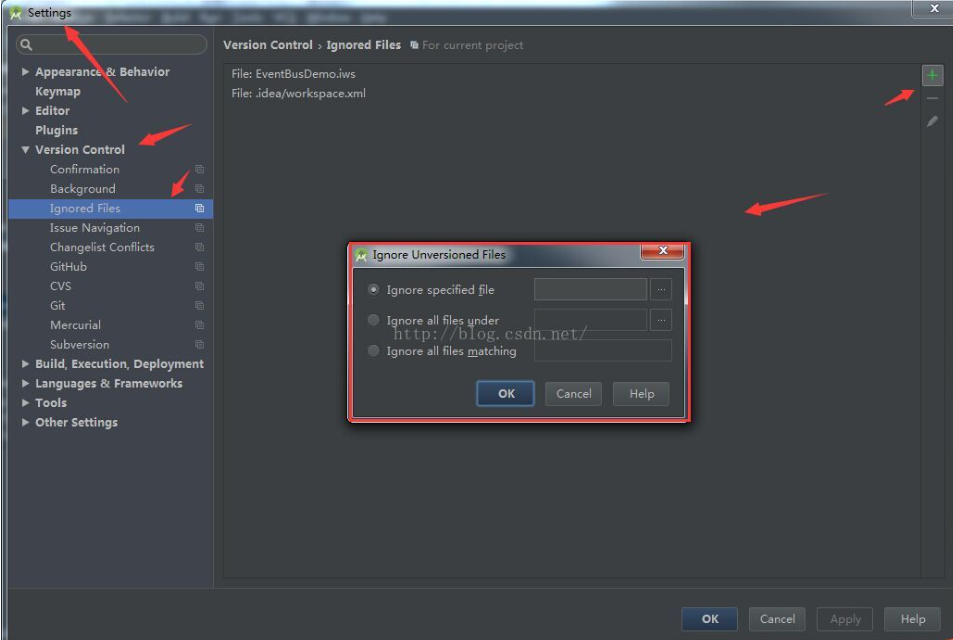Click Help at bottom of Settings window
This screenshot has height=640, width=953.
912,619
